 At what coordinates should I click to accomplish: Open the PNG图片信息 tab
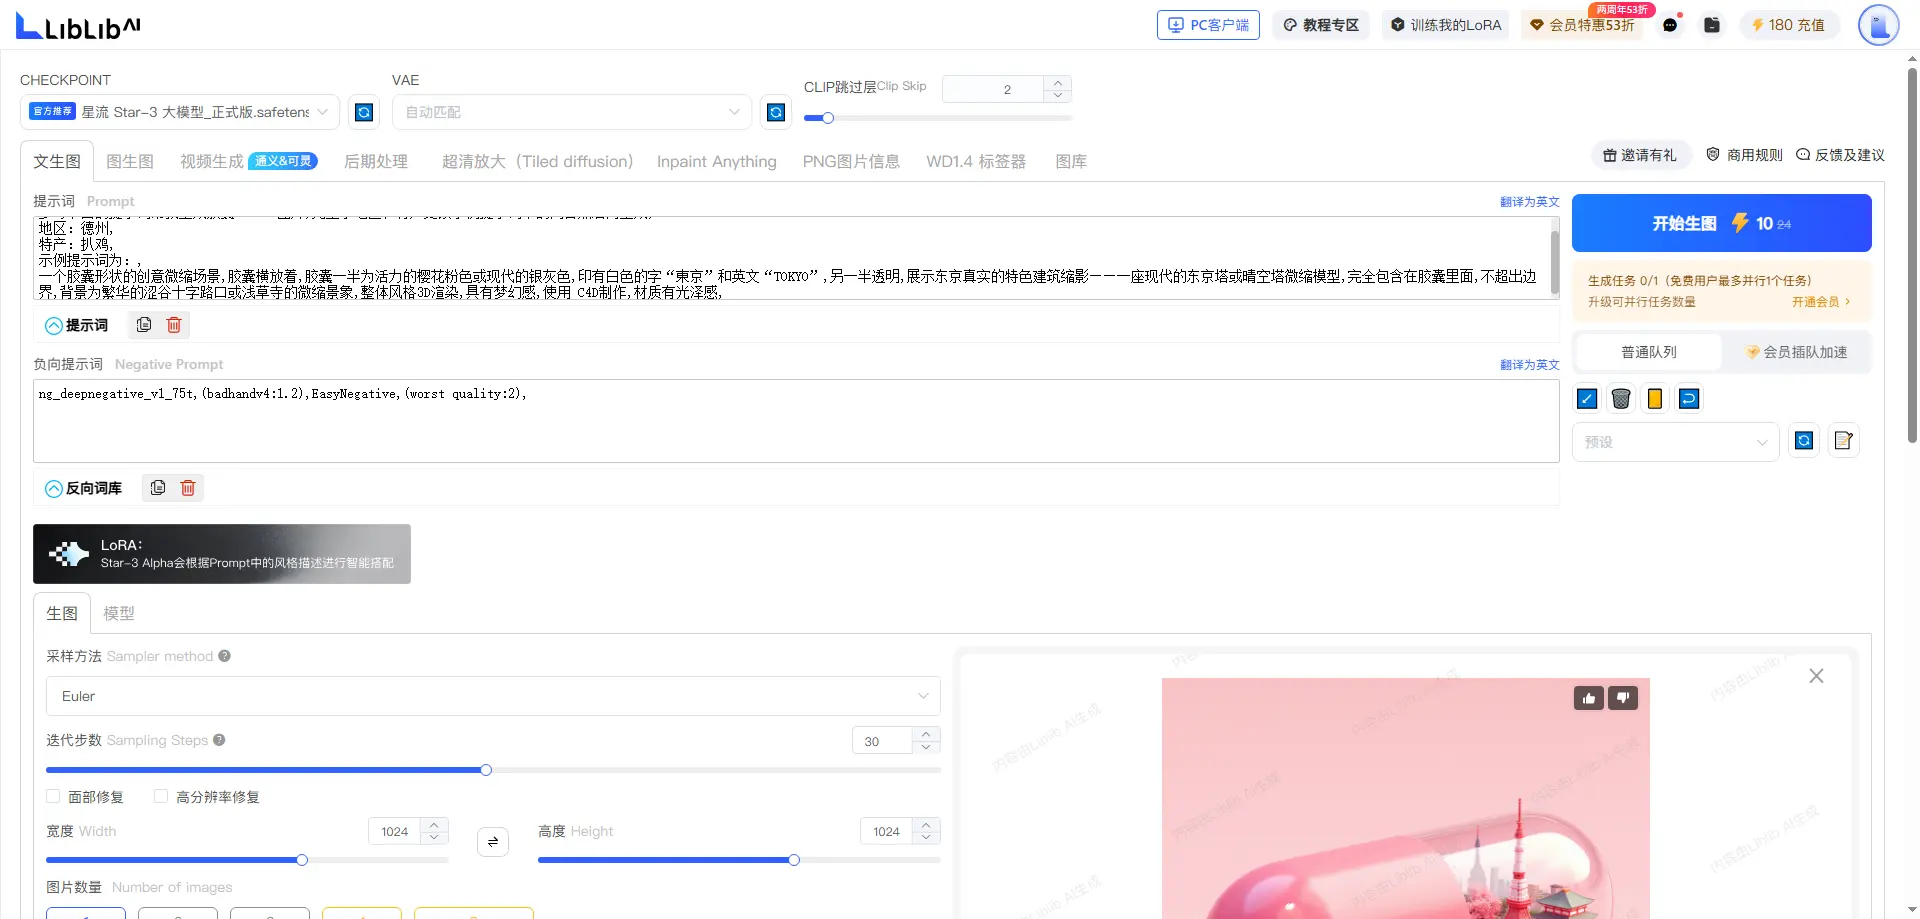tap(851, 161)
